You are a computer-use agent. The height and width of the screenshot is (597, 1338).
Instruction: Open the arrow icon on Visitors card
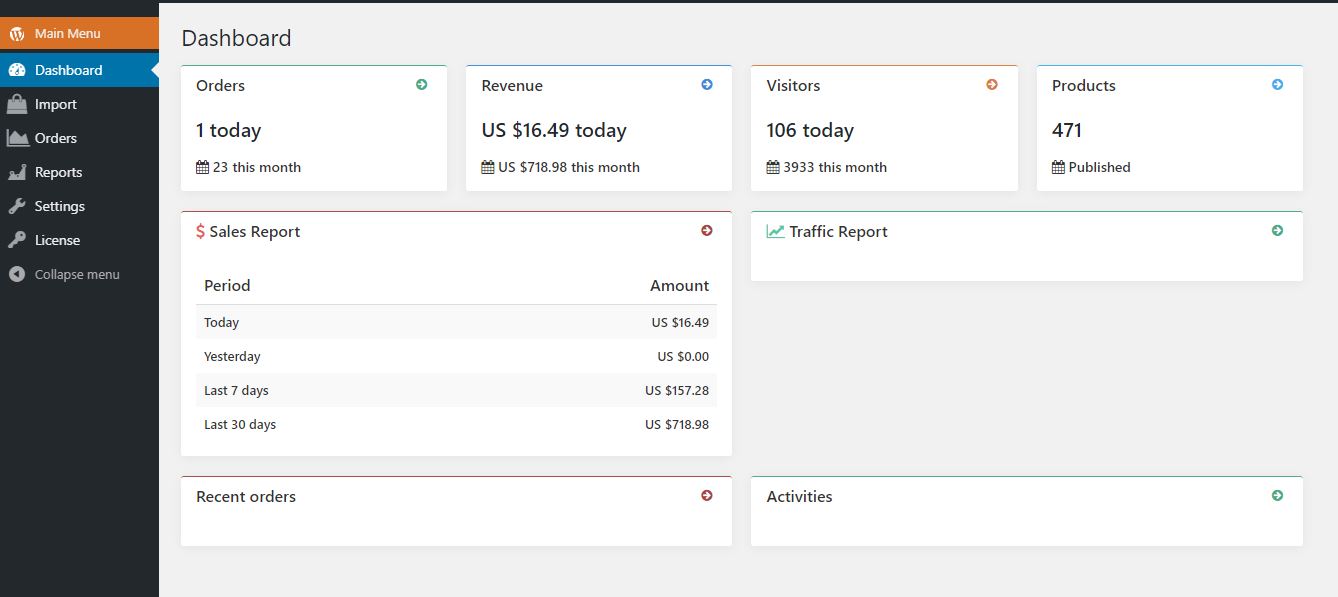pyautogui.click(x=992, y=85)
